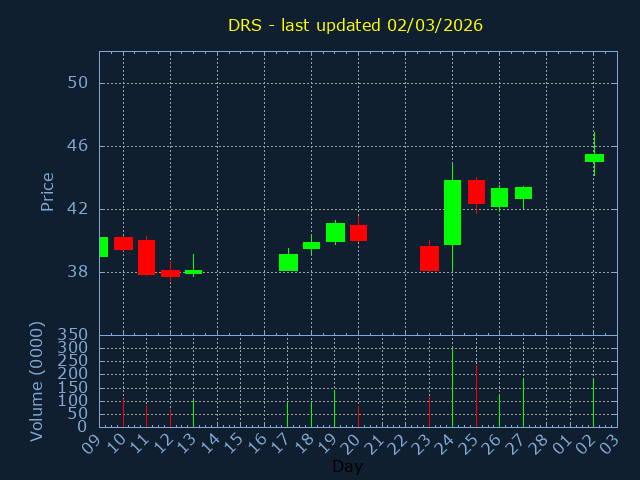Viewport: 640px width, 480px height.
Task: Click the 50 price tick label
Action: (x=77, y=83)
